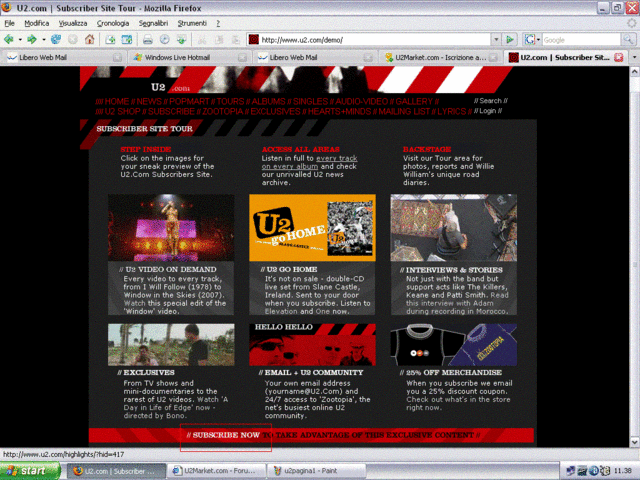This screenshot has width=640, height=480.
Task: Click the page scrollbar down arrow
Action: pos(635,442)
